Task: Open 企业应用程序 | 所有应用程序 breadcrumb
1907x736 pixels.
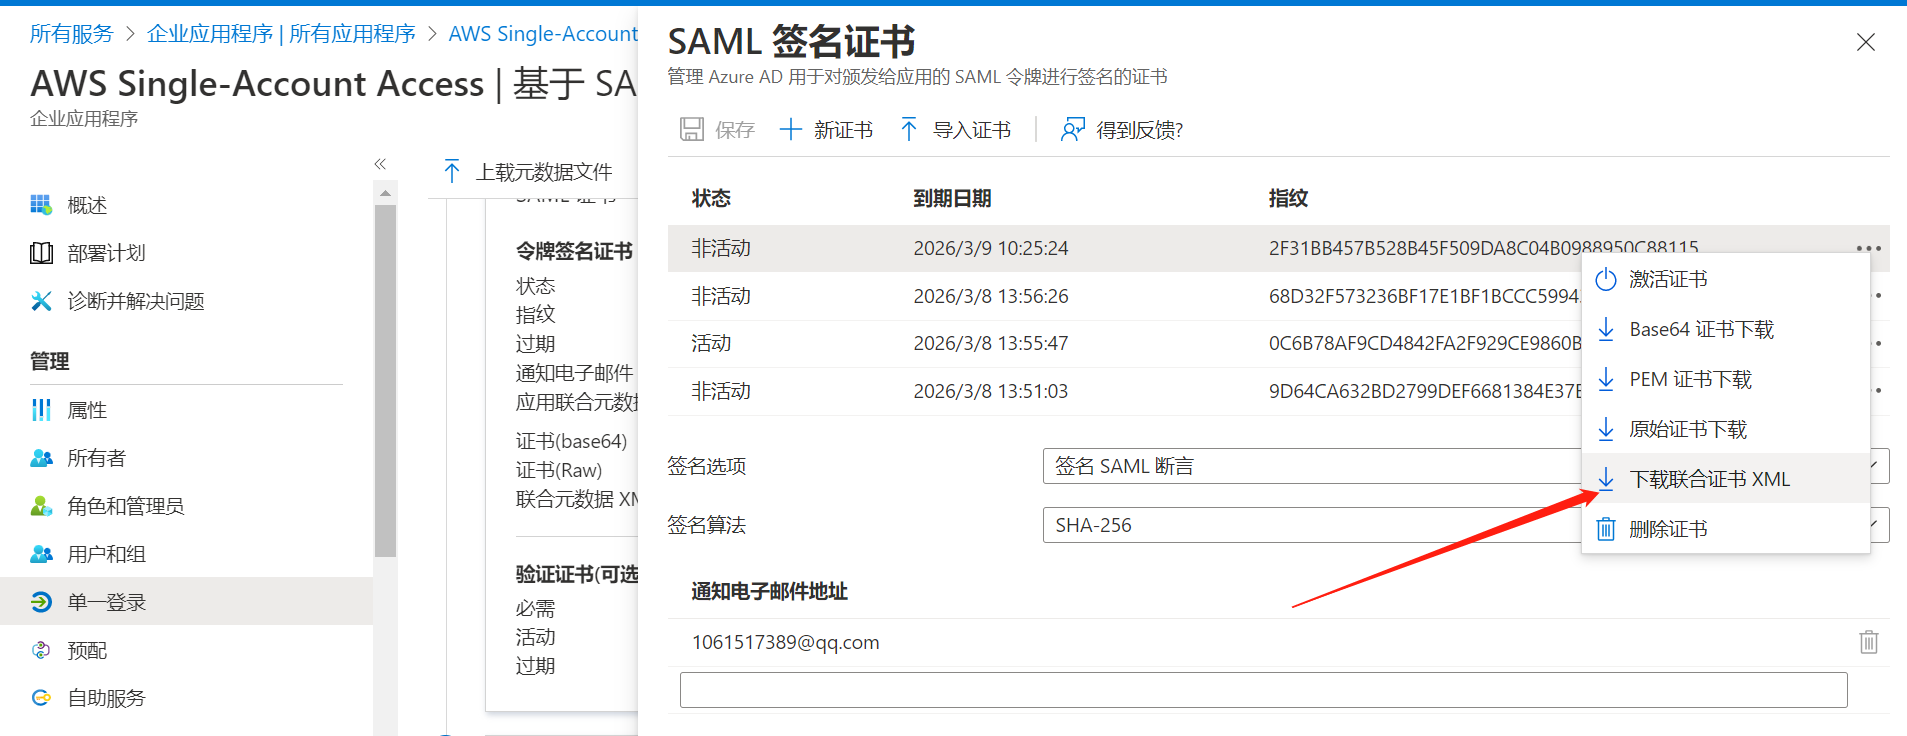Action: (281, 34)
